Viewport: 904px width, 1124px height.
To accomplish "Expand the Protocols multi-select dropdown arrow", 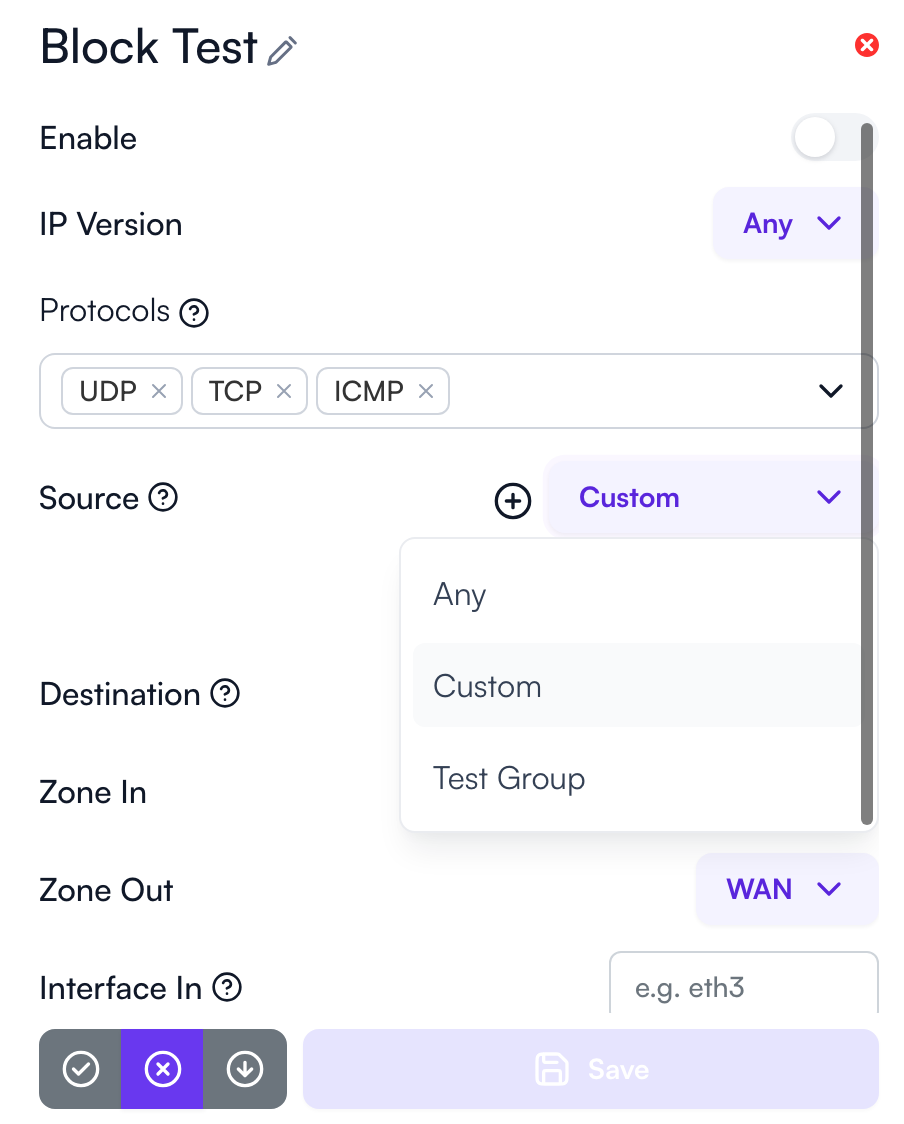I will (830, 391).
